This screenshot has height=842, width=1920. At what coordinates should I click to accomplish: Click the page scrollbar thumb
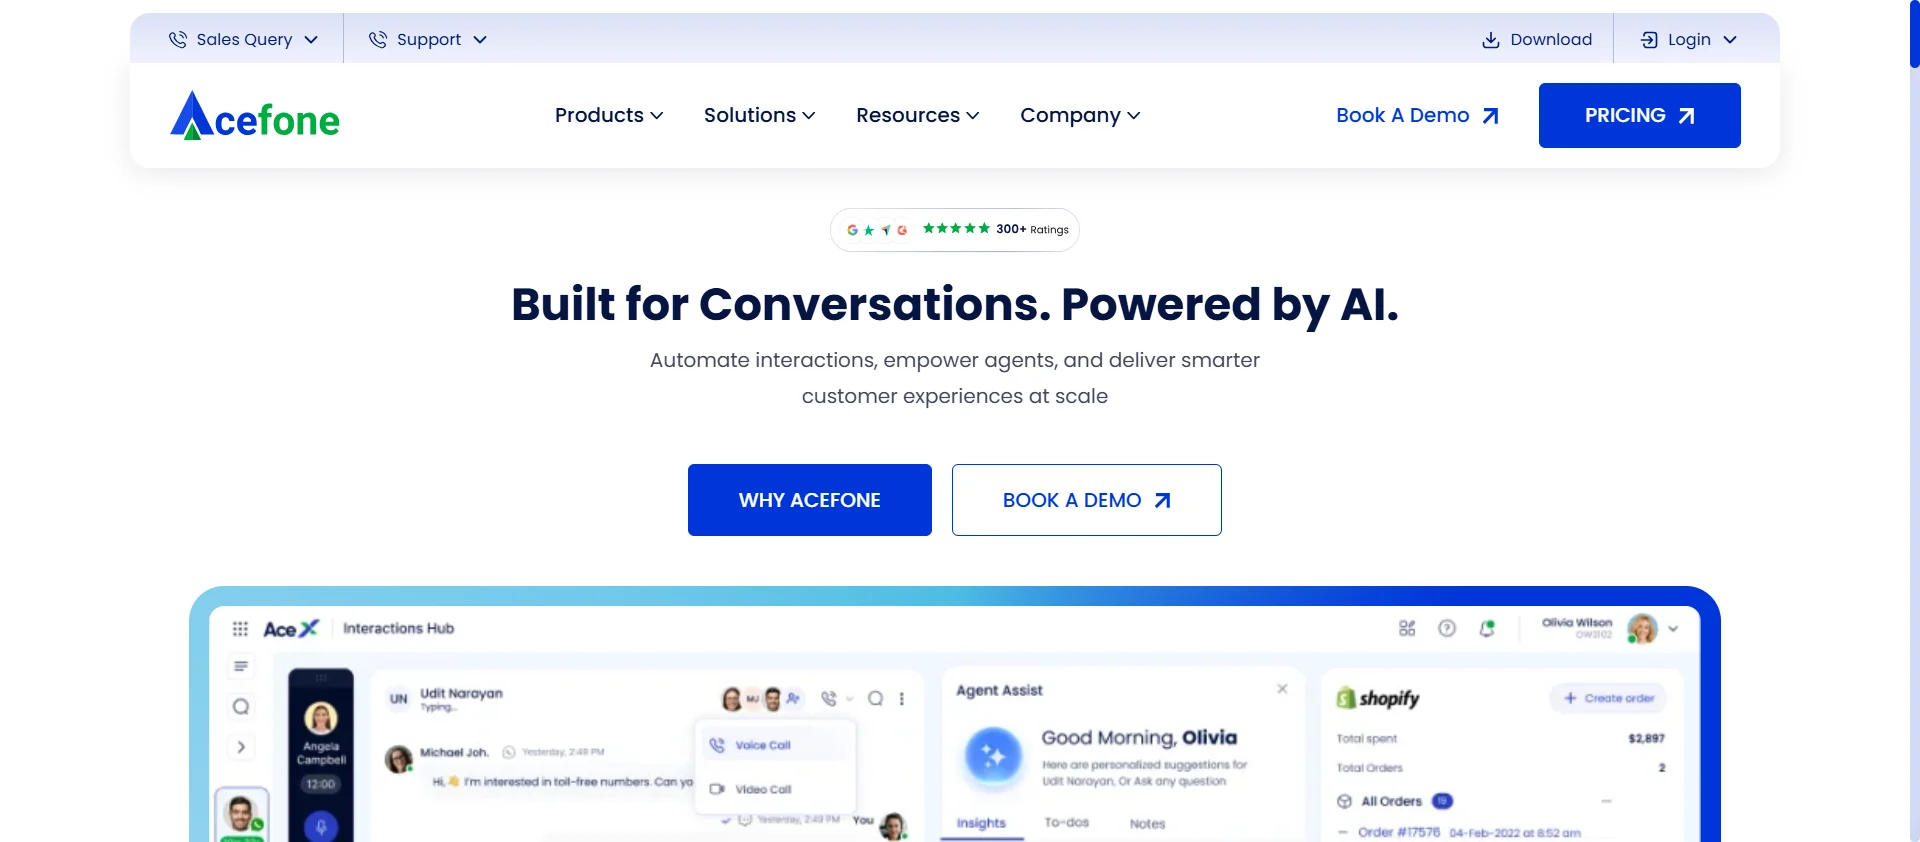(x=1914, y=34)
